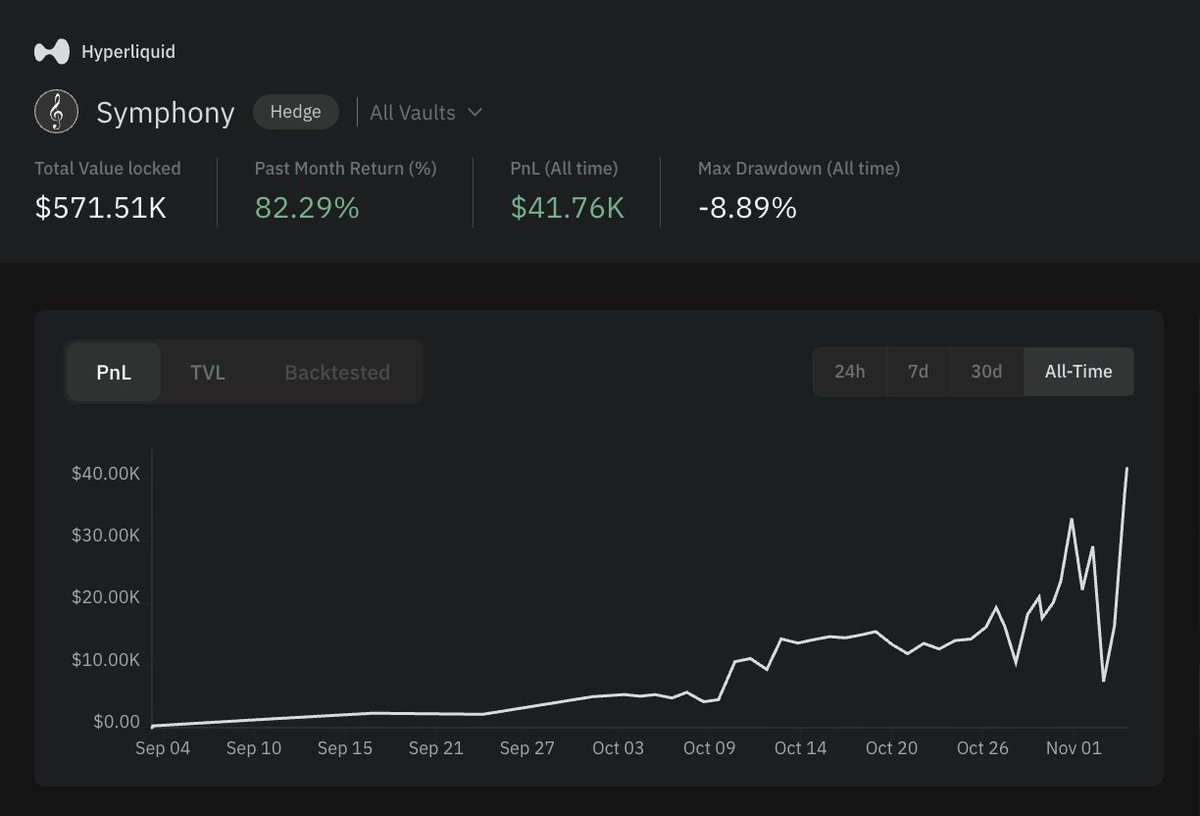1200x816 pixels.
Task: Click the Nov 01 date label
Action: (x=1074, y=748)
